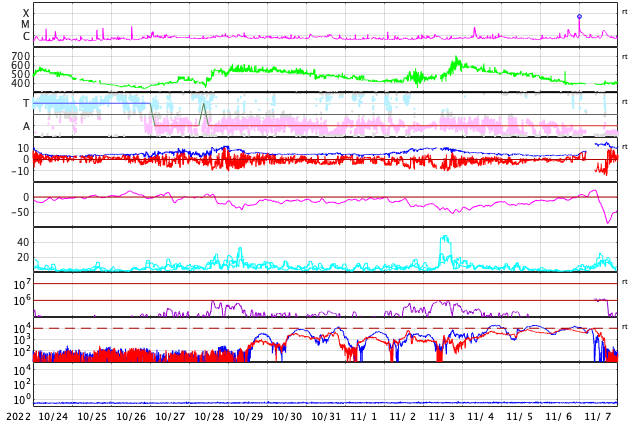
Task: Click the 40 tick on density axis
Action: 23,242
